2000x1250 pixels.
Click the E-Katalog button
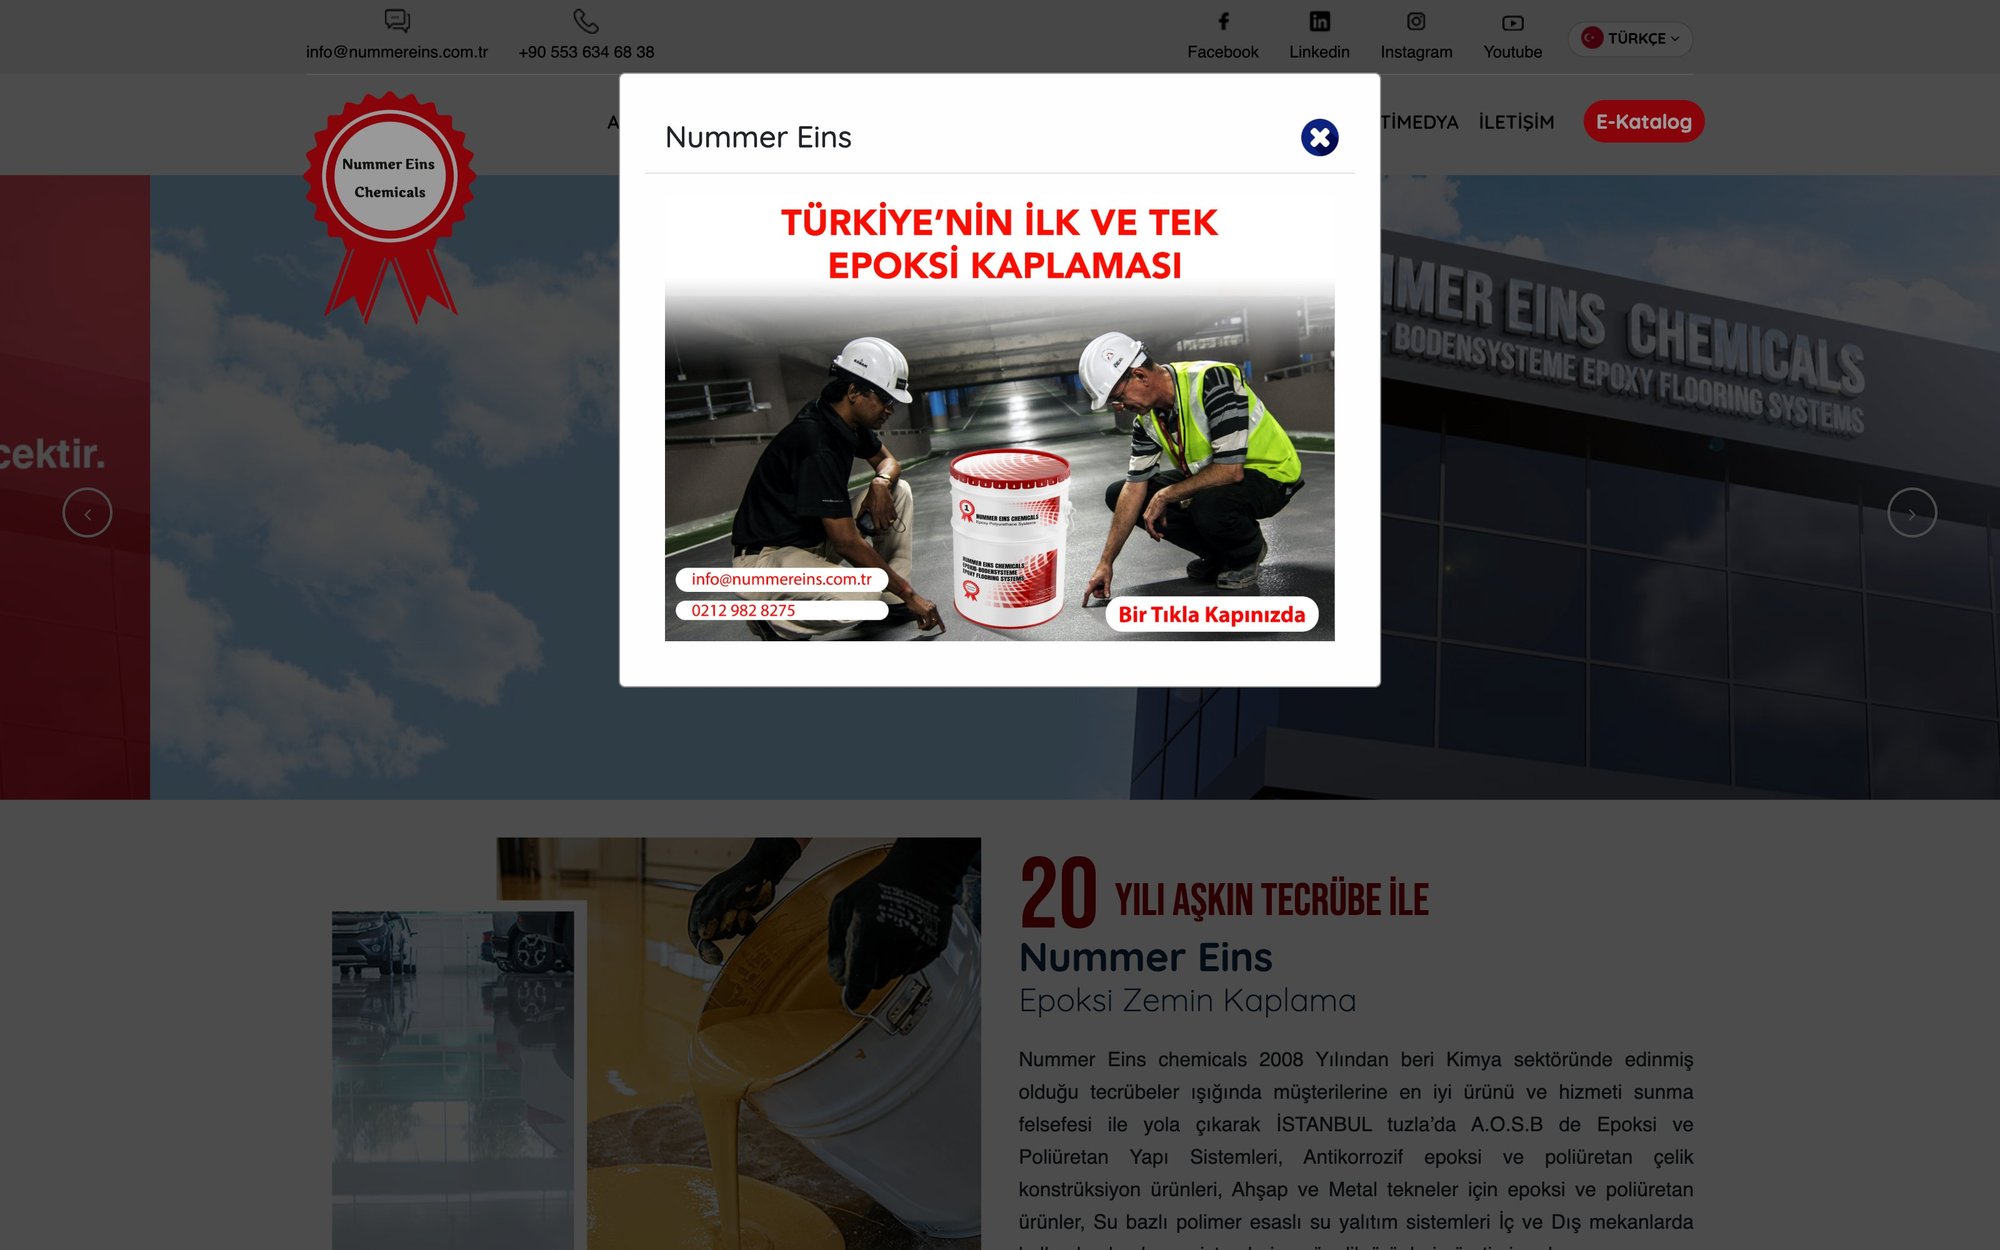coord(1644,122)
